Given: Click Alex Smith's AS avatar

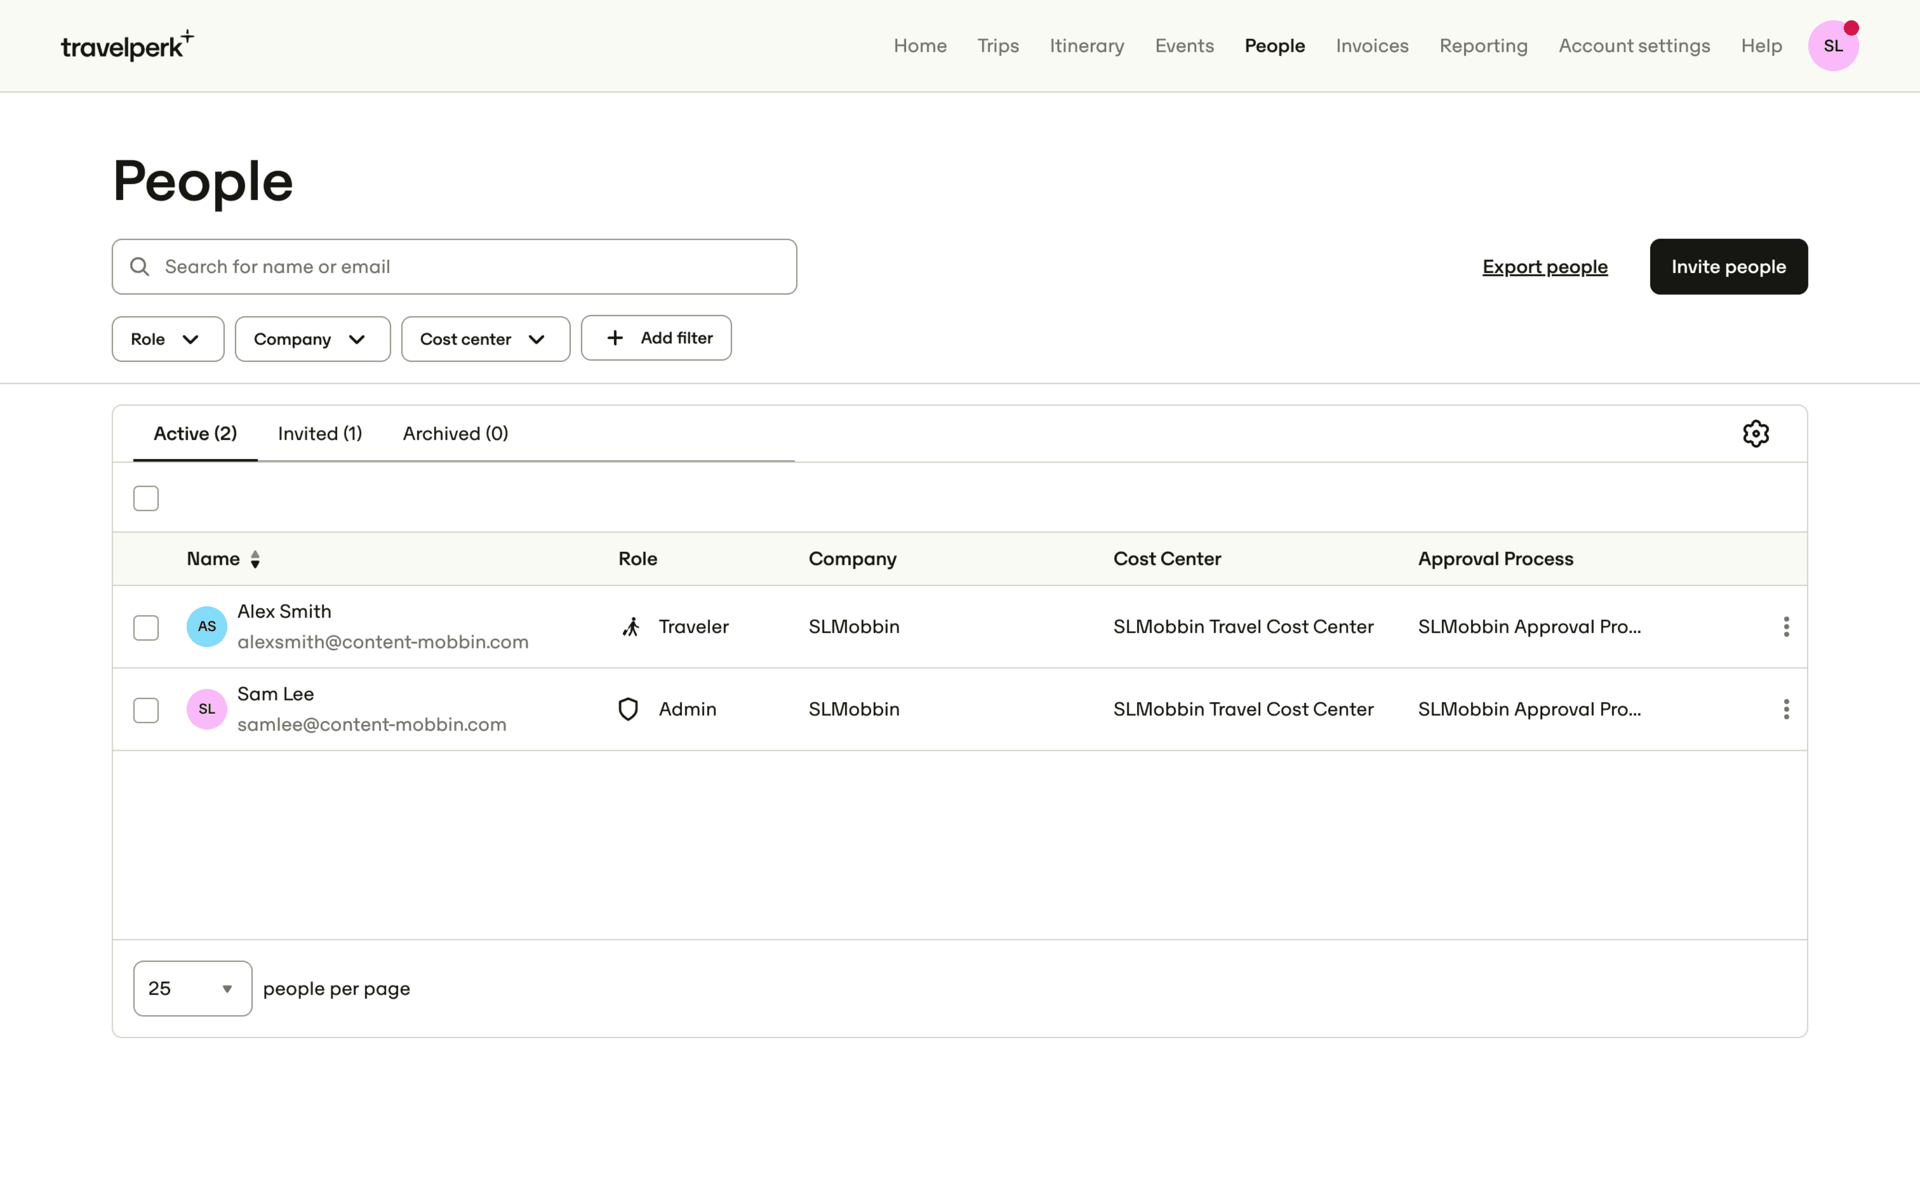Looking at the screenshot, I should coord(207,627).
